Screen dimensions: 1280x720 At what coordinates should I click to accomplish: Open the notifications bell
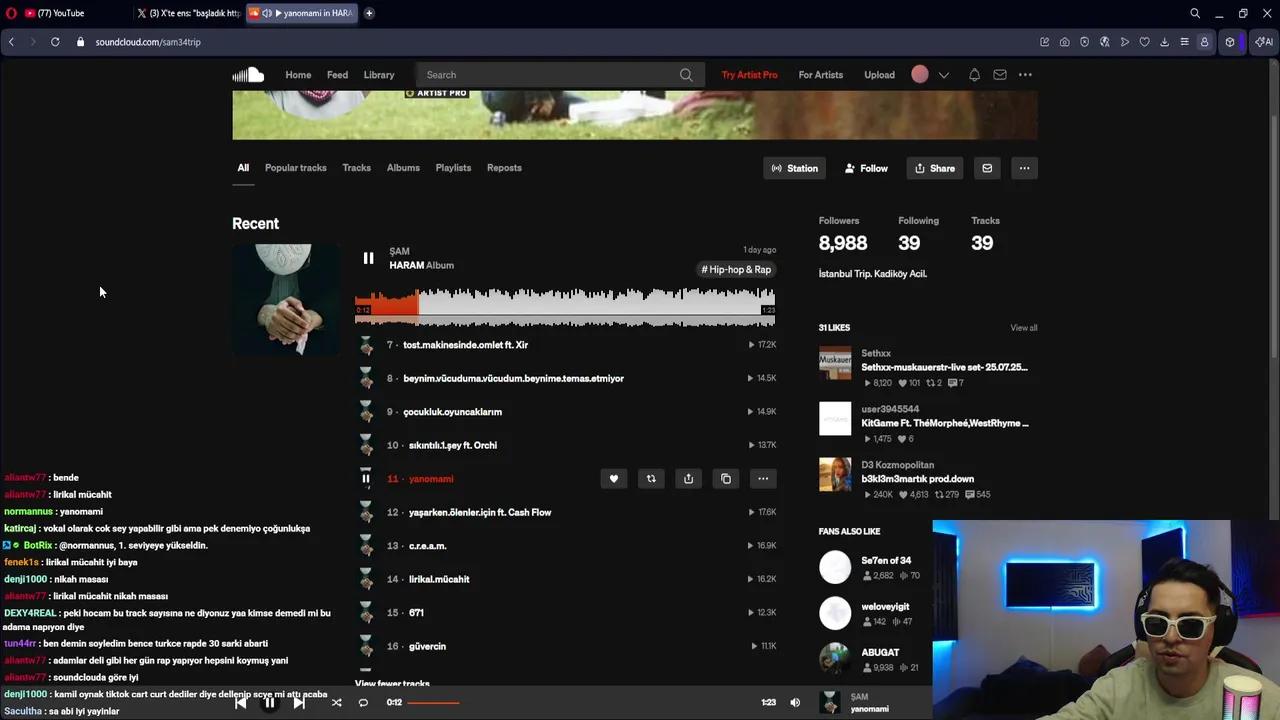pos(974,75)
